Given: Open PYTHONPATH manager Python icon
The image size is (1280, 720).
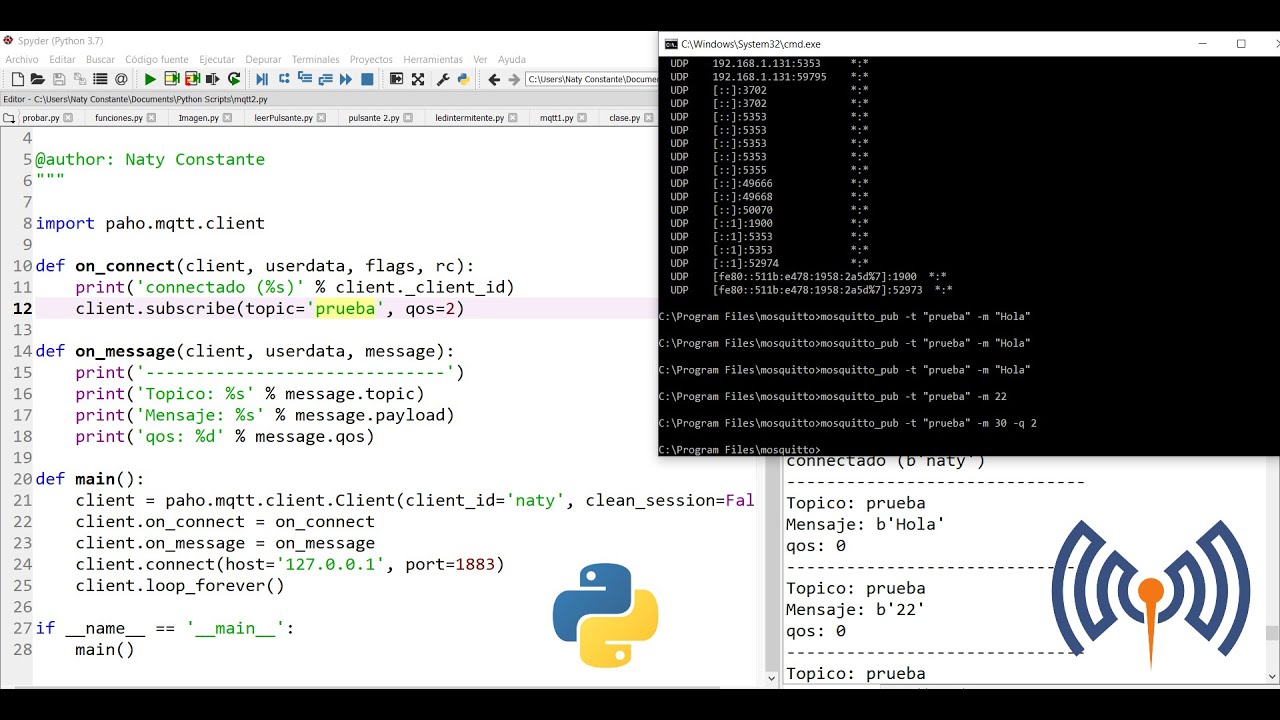Looking at the screenshot, I should tap(463, 79).
